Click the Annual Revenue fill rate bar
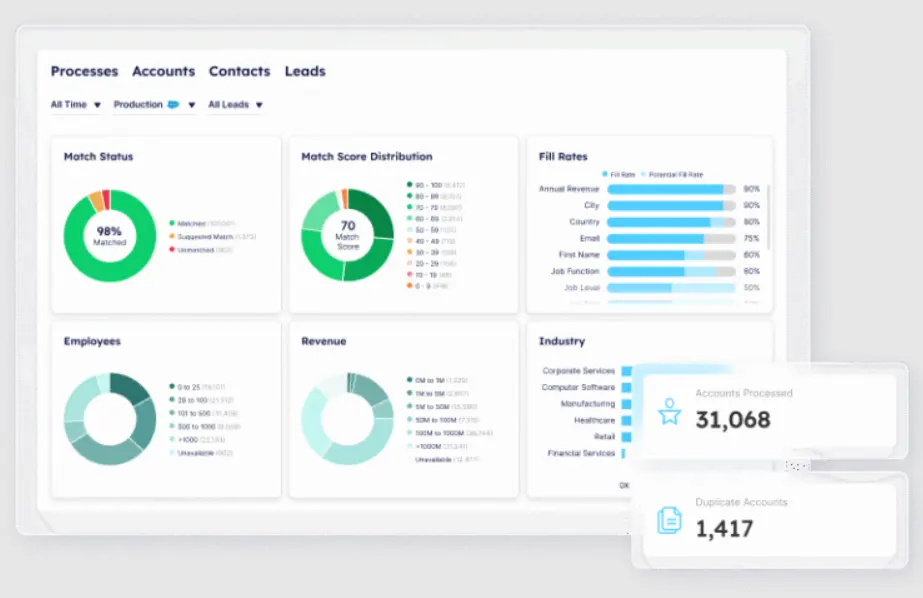Viewport: 923px width, 598px height. click(x=671, y=189)
